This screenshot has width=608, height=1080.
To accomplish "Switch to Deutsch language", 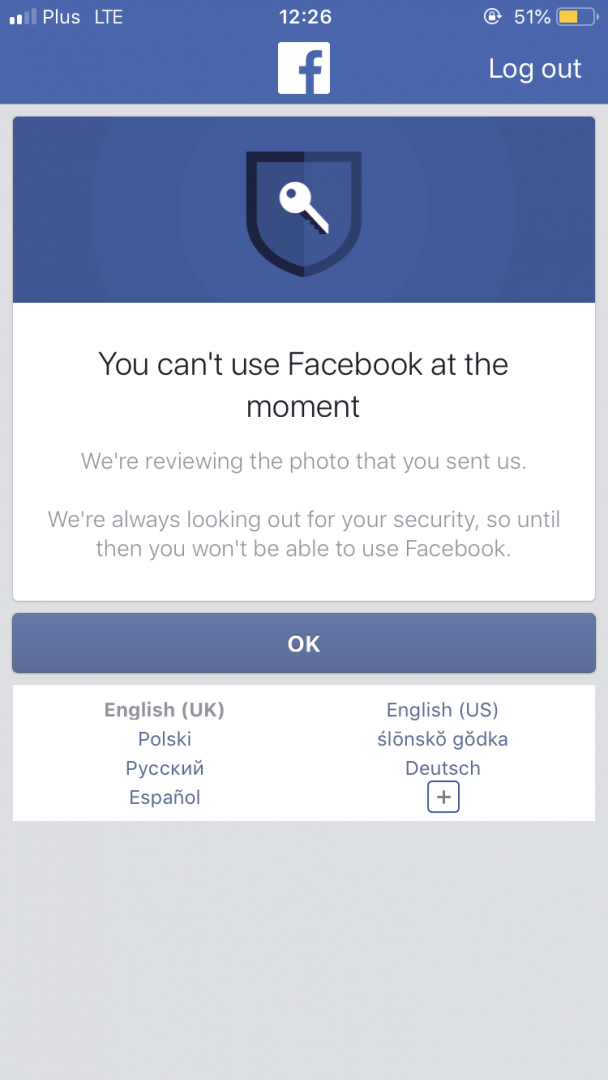I will point(442,768).
